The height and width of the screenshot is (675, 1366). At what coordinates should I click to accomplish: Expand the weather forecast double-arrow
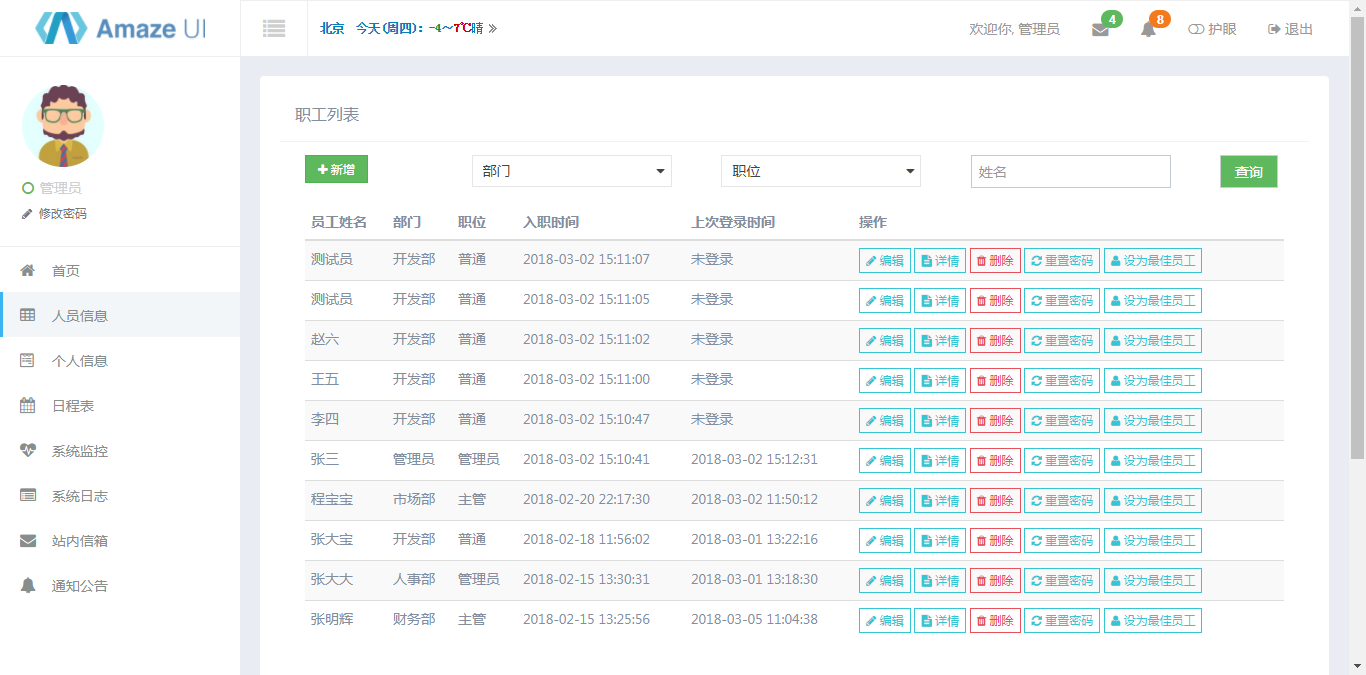pyautogui.click(x=492, y=29)
